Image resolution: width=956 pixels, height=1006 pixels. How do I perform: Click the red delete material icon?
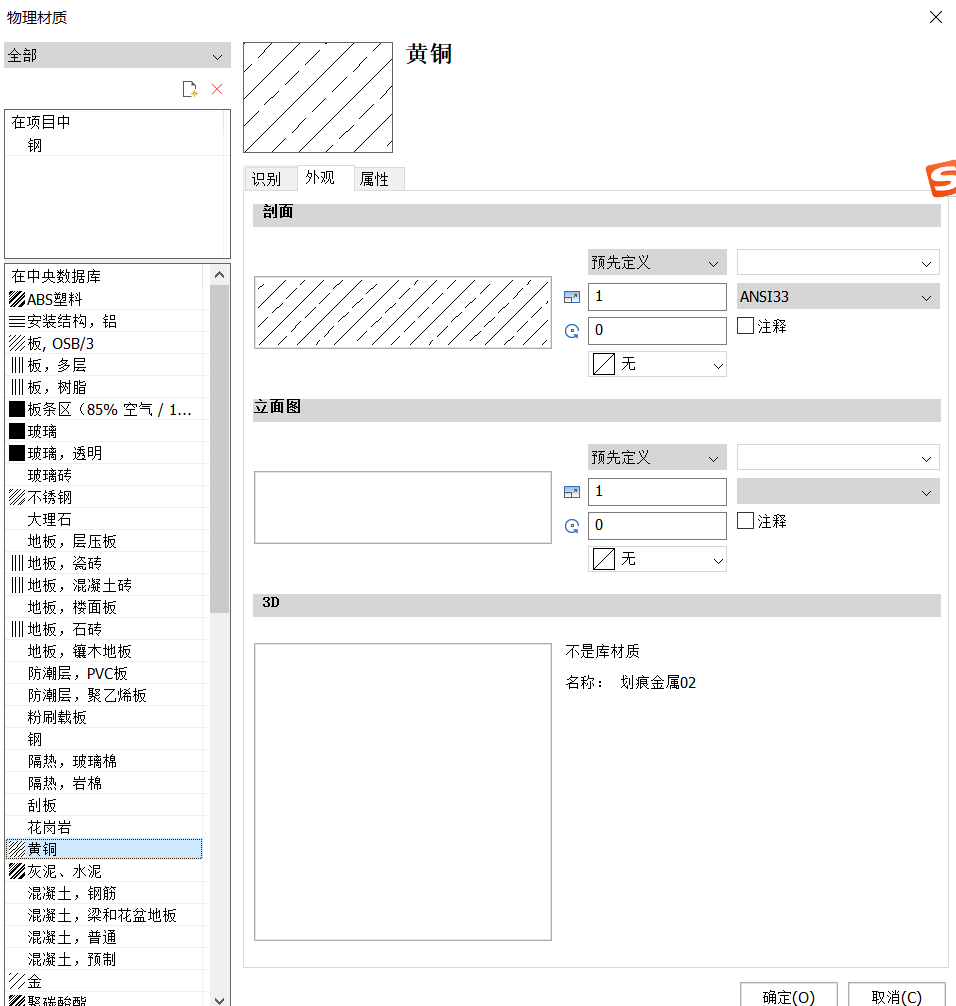coord(217,90)
